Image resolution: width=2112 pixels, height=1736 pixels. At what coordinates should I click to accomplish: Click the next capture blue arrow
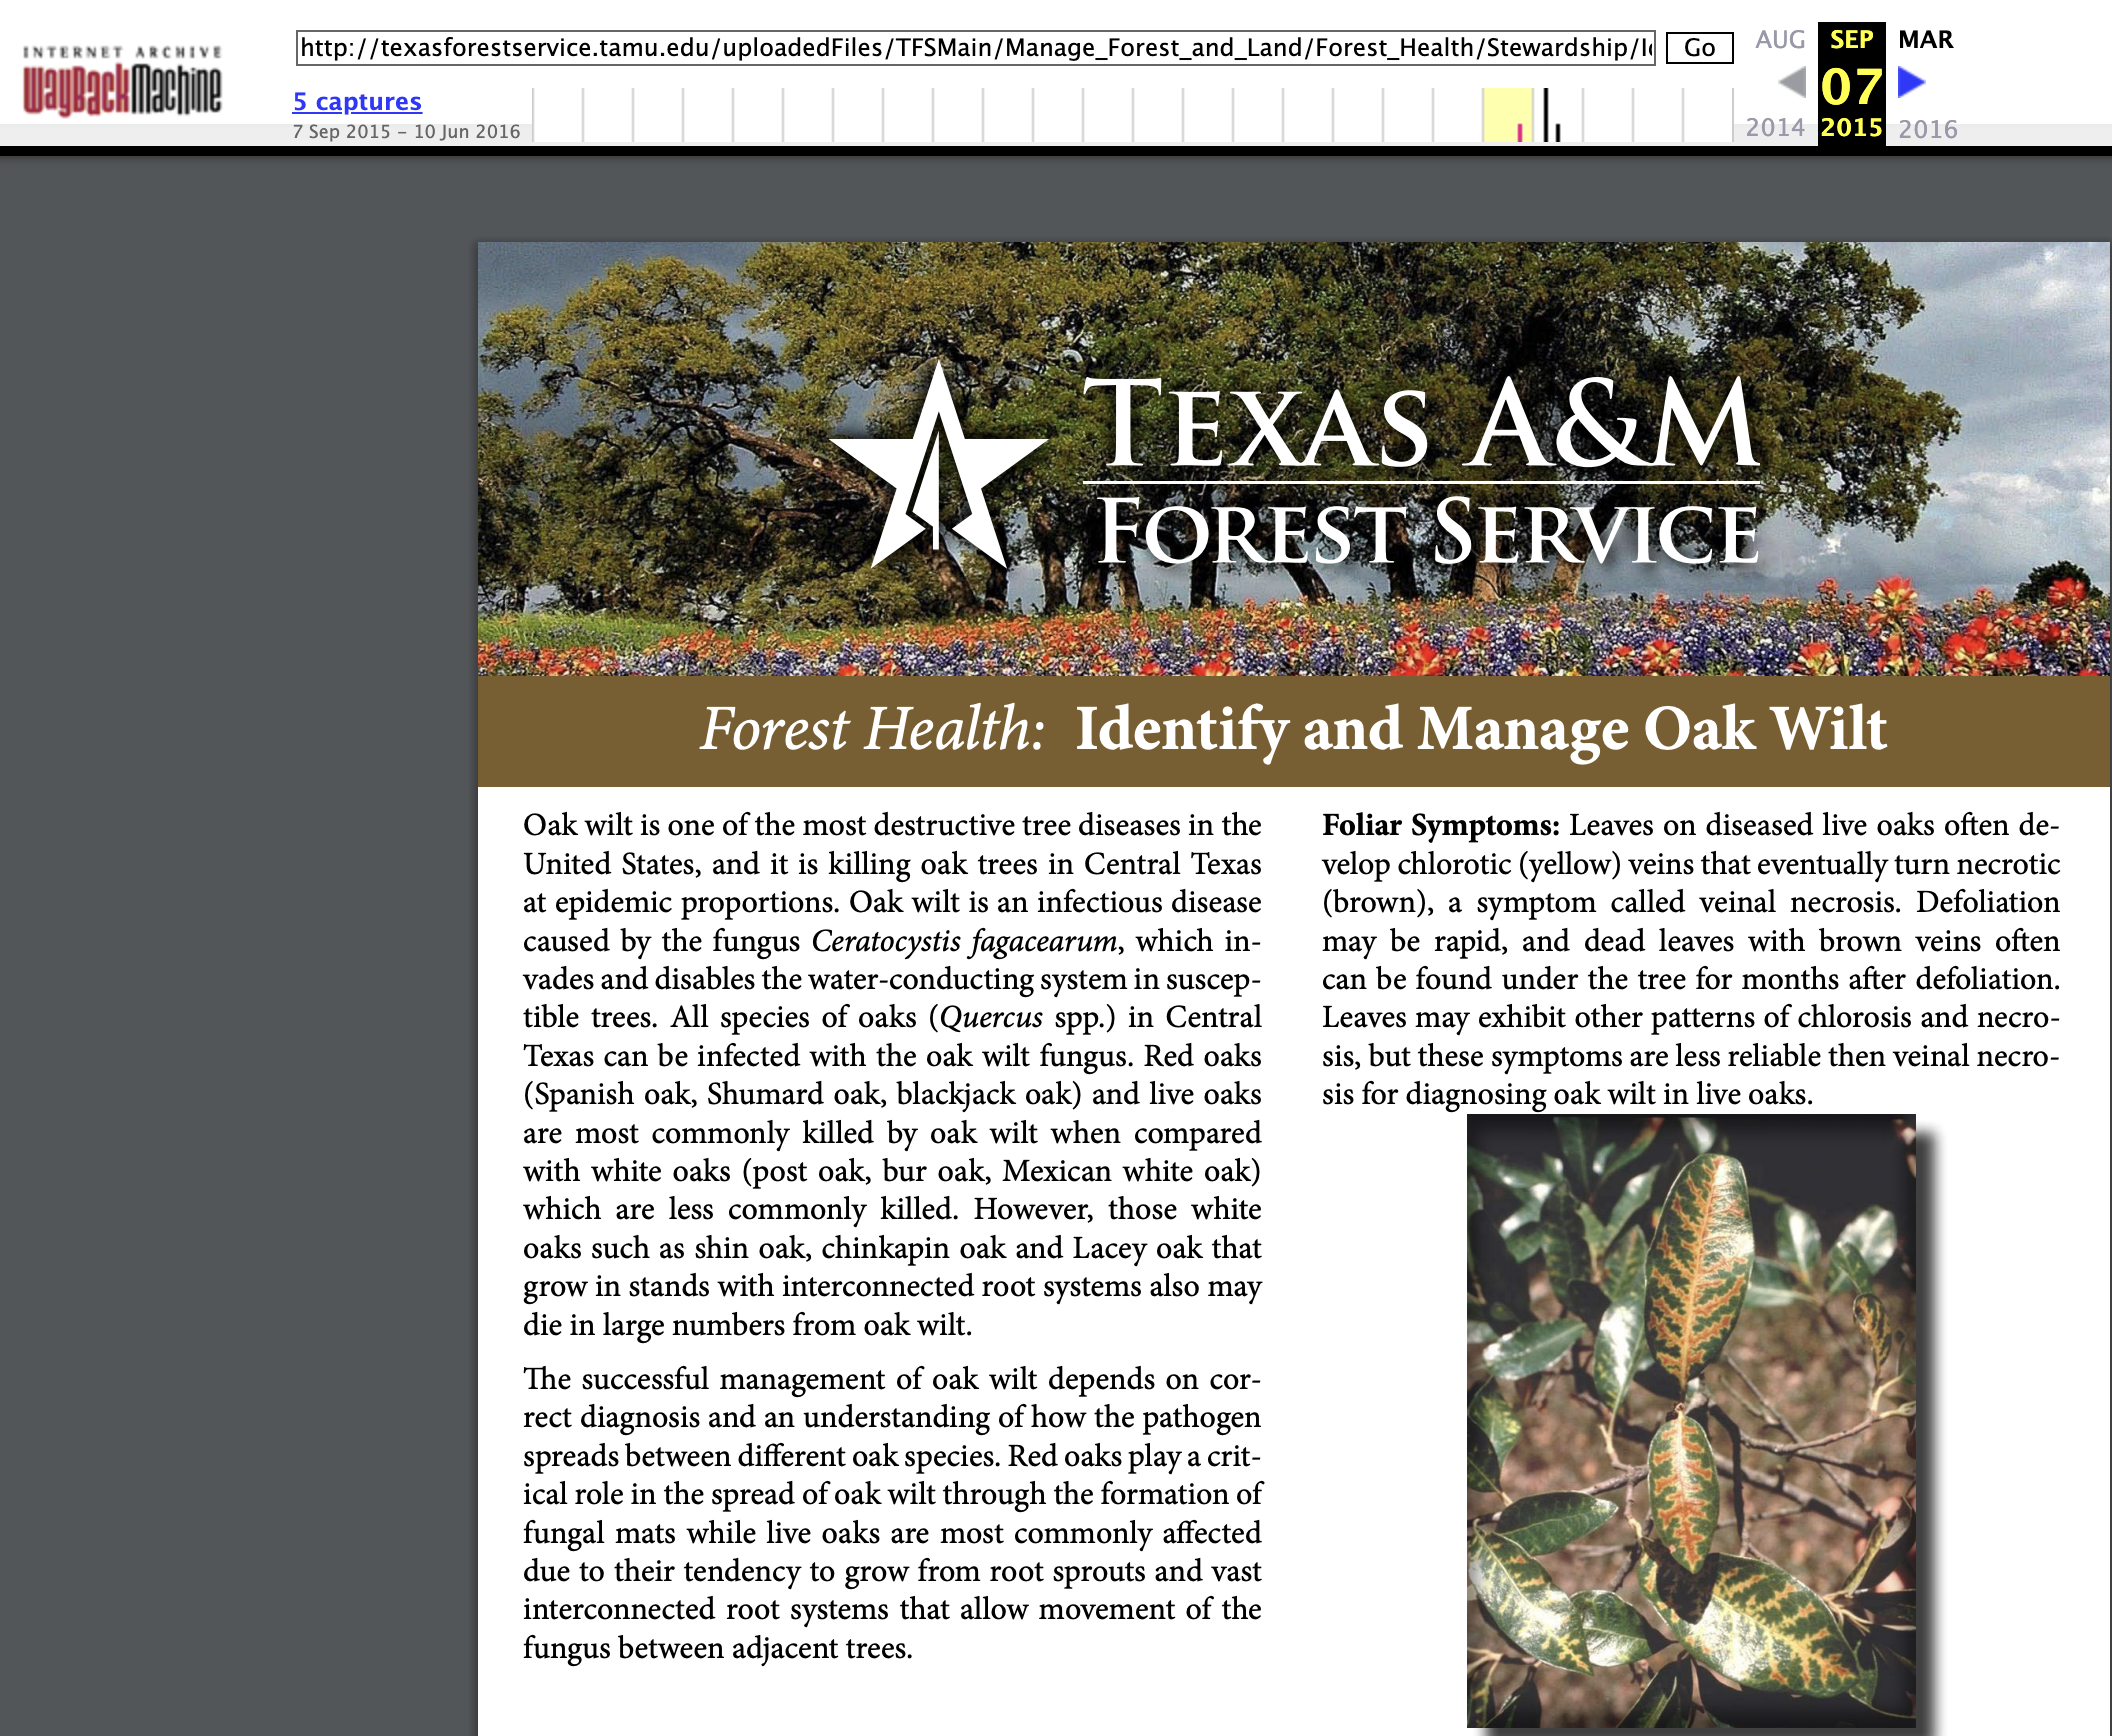tap(1911, 82)
